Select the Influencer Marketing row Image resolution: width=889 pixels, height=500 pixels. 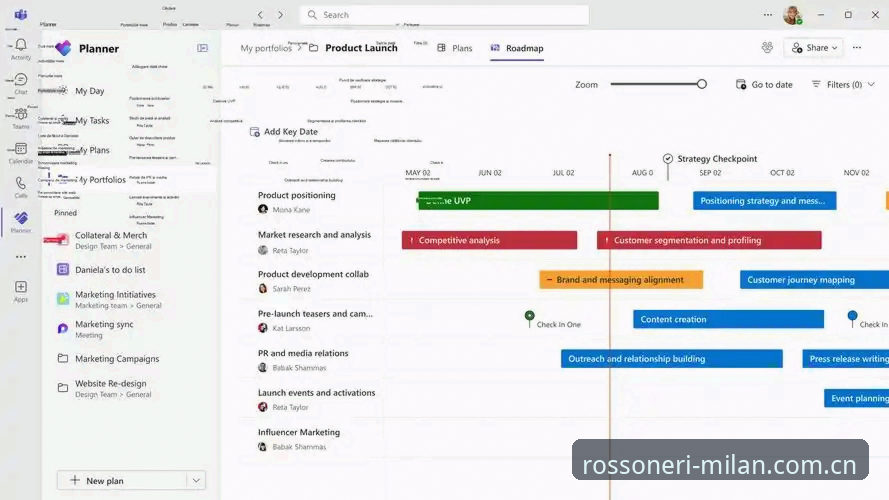pos(299,432)
